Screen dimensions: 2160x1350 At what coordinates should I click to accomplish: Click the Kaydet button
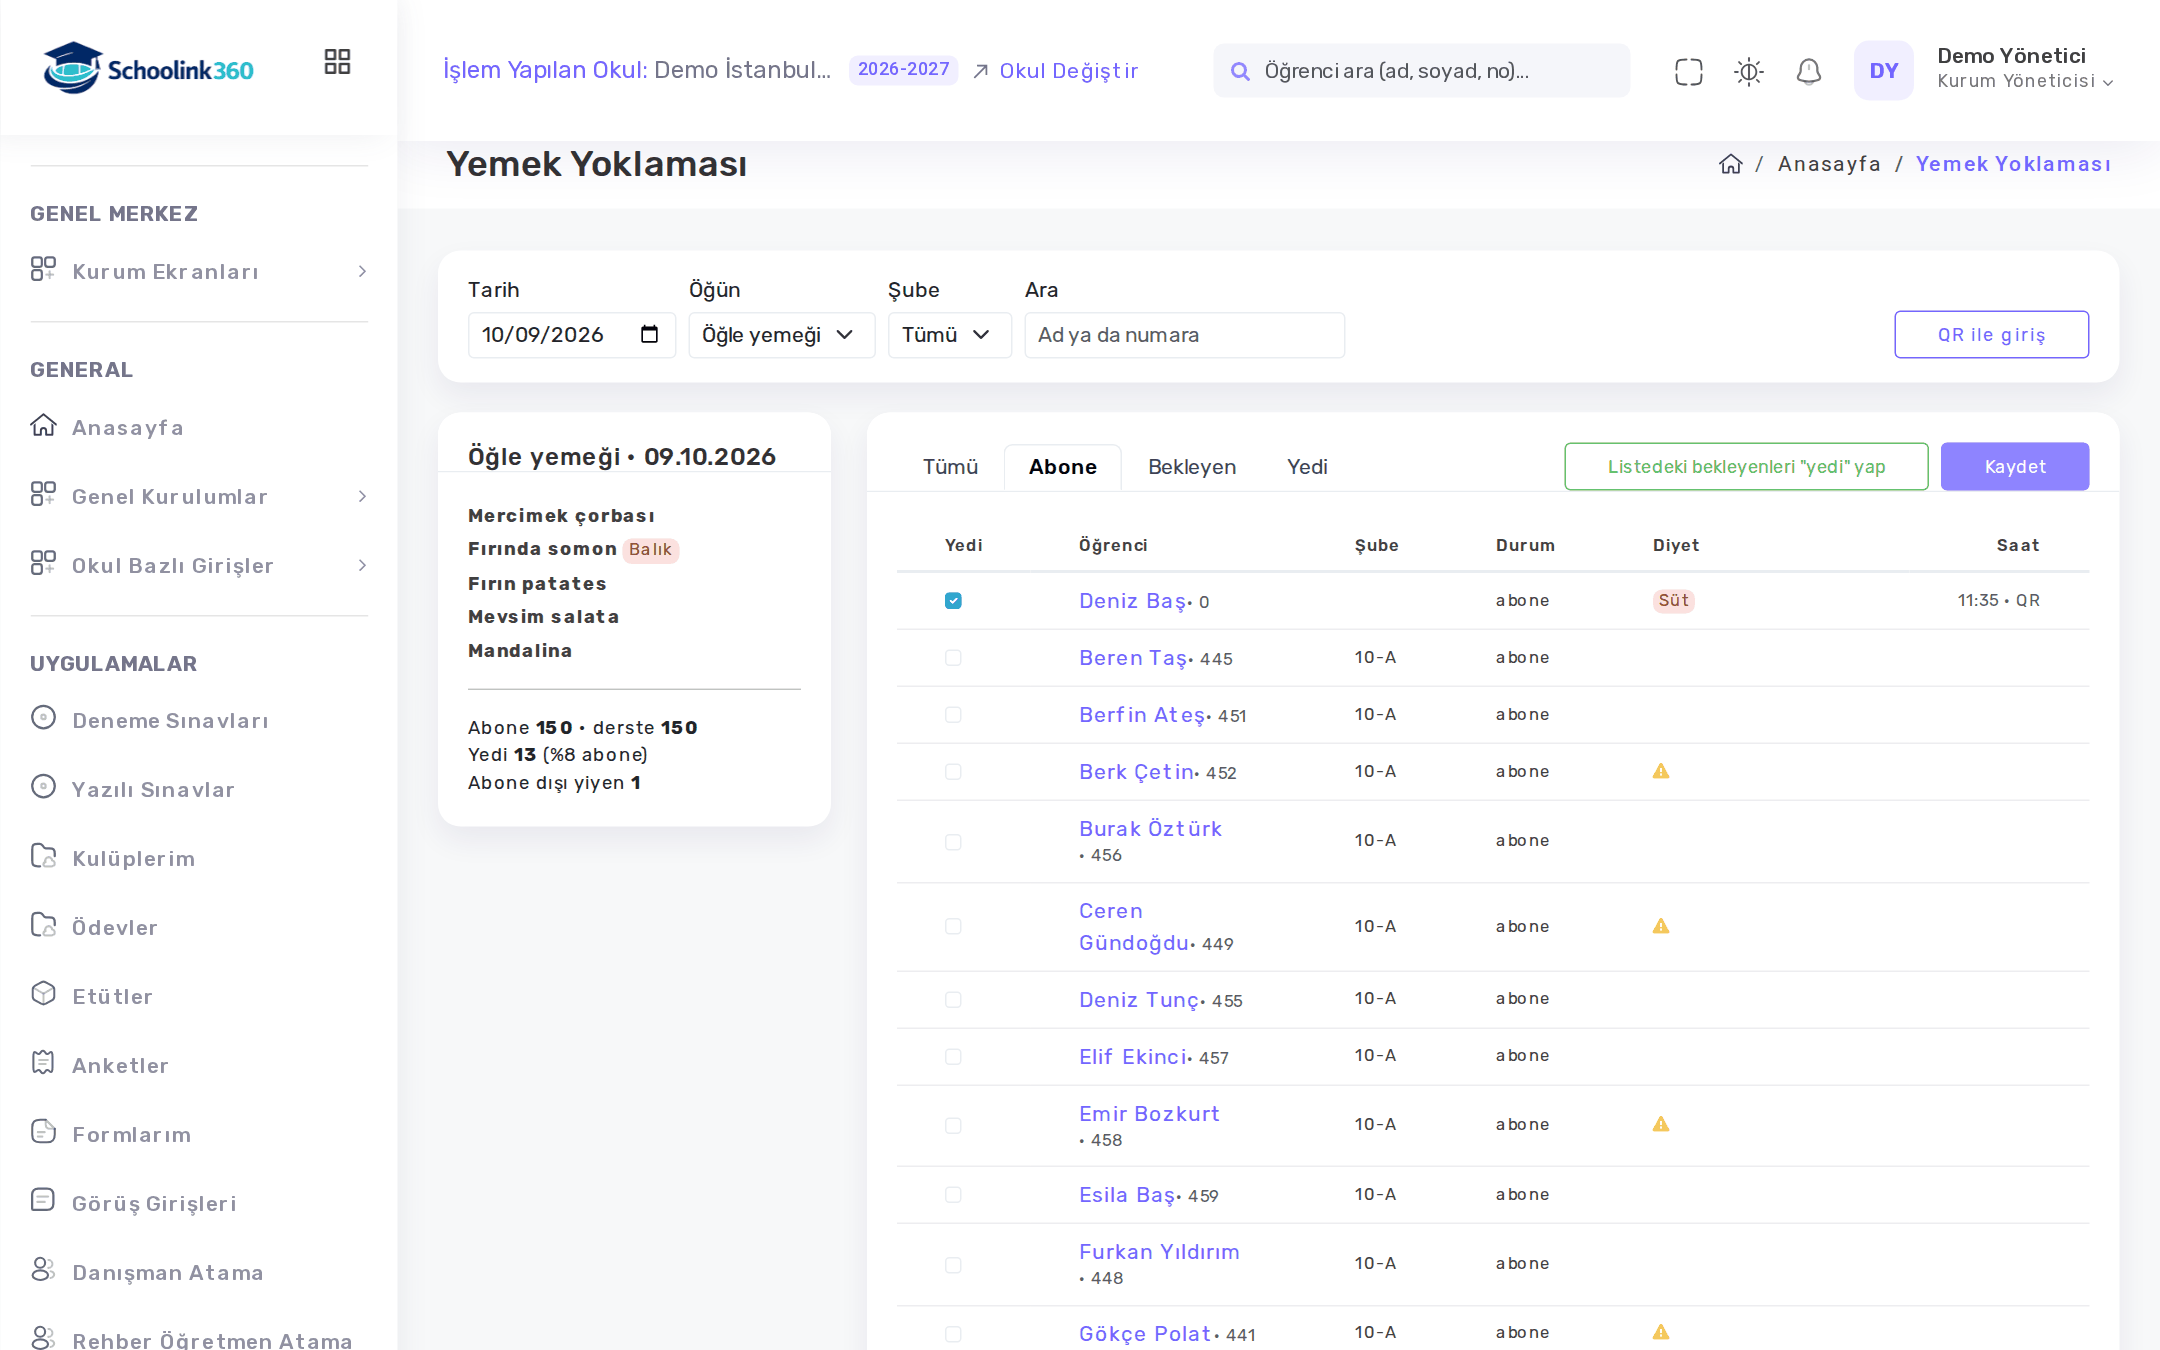(x=2014, y=467)
